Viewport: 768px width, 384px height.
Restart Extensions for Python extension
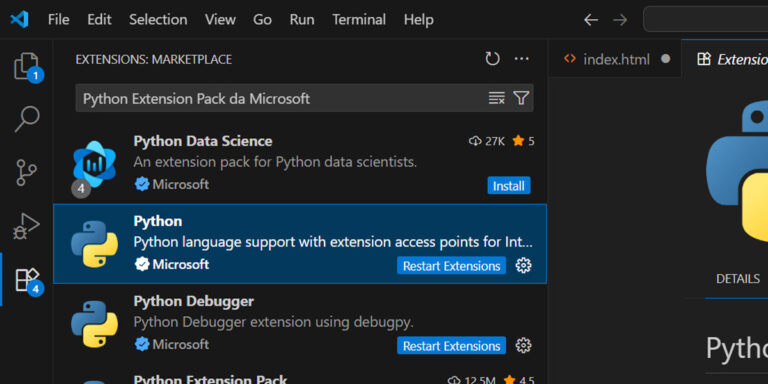click(451, 265)
